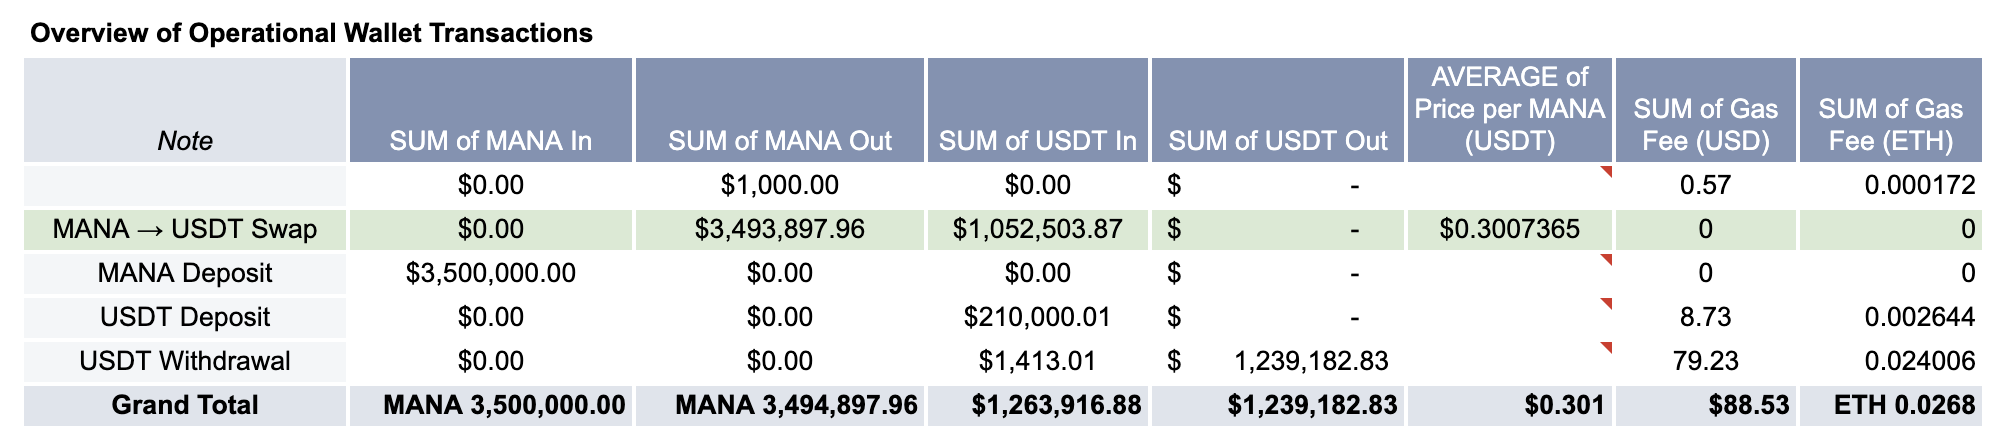Select the $3,500,000.00 MANA Deposit cell
The height and width of the screenshot is (446, 2006).
click(490, 273)
